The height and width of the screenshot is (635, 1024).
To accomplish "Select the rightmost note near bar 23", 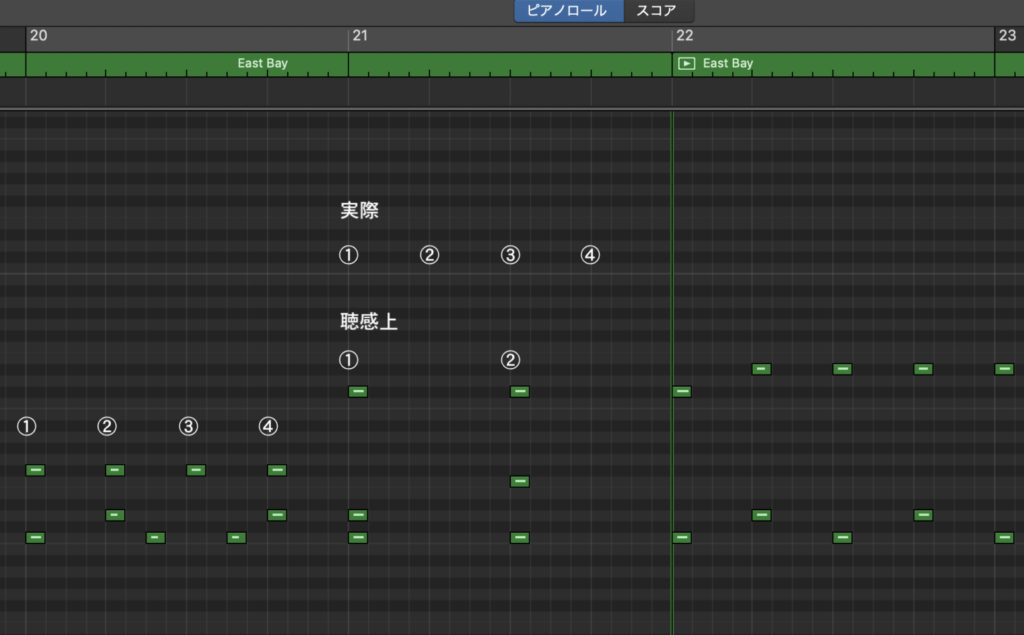I will click(x=1003, y=369).
